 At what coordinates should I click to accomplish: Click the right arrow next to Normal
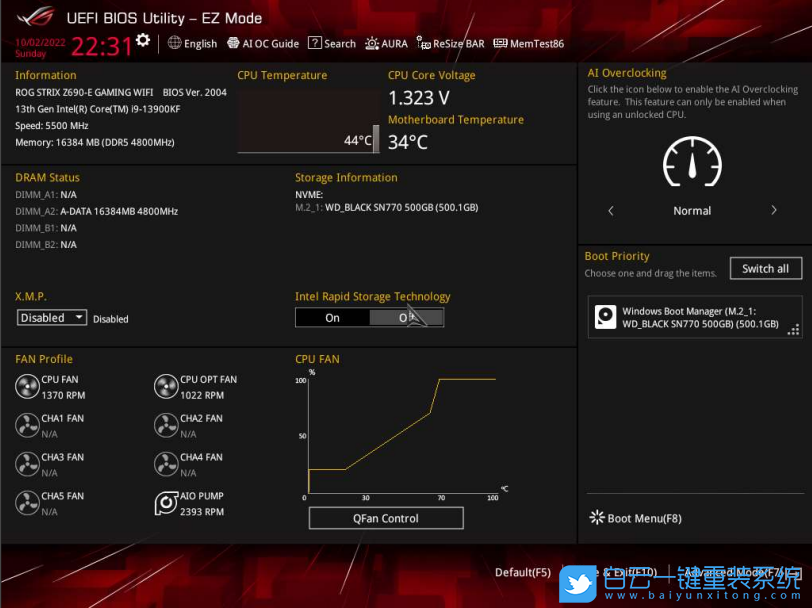pos(773,211)
